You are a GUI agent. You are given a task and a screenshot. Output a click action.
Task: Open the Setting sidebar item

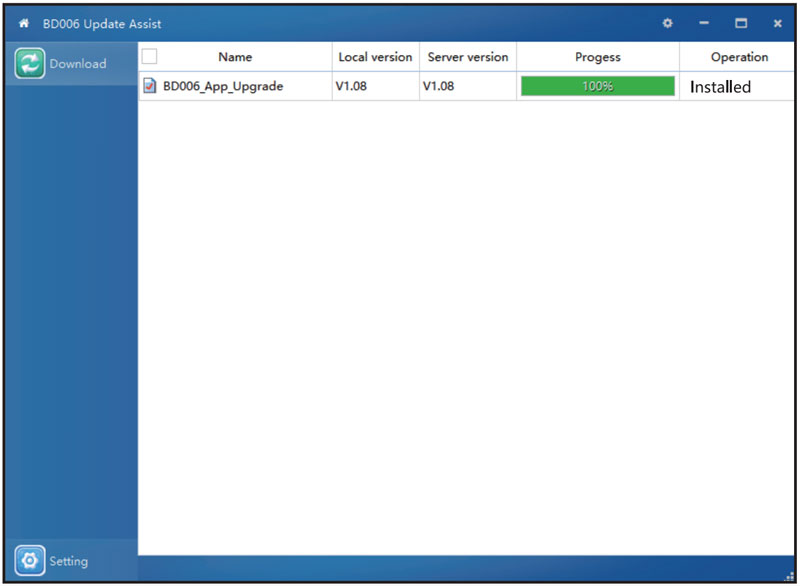71,560
